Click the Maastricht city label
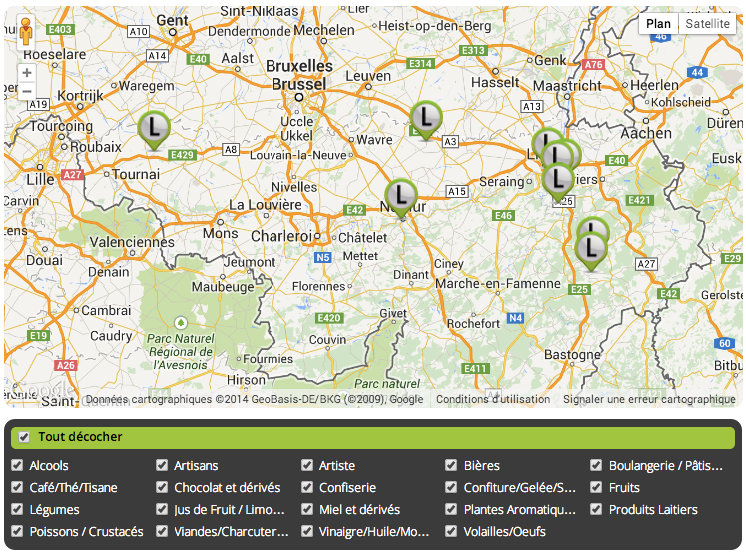The height and width of the screenshot is (554, 746). (x=567, y=86)
